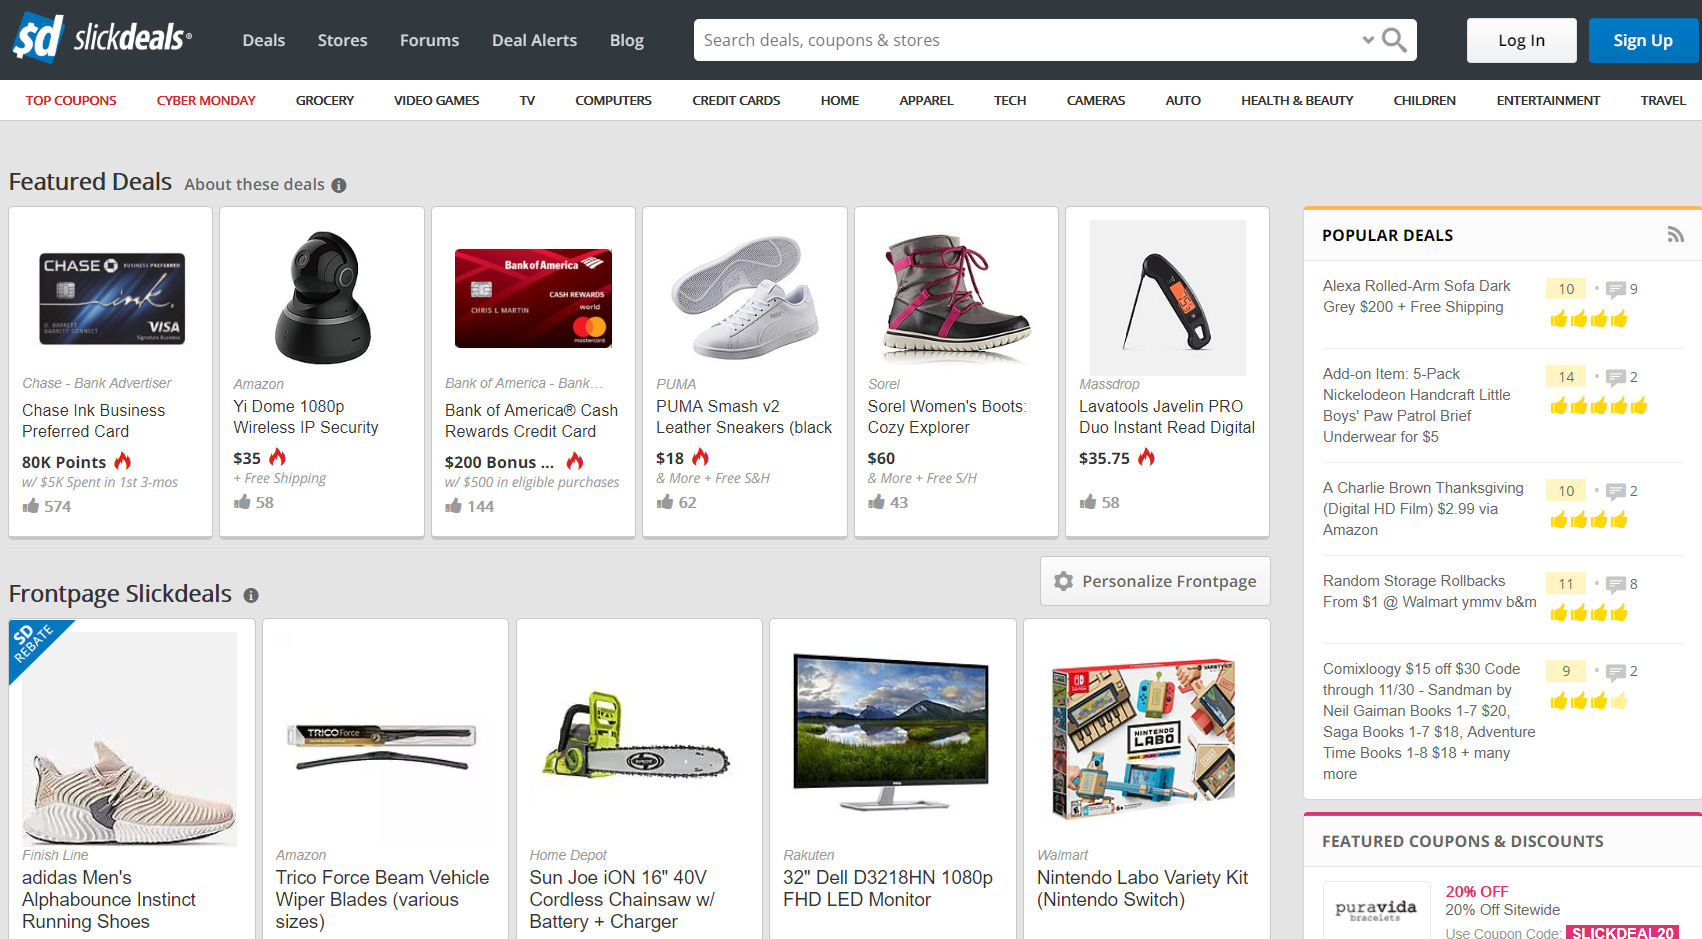Image resolution: width=1702 pixels, height=939 pixels.
Task: Open the Nintendo Labo kit image
Action: click(x=1144, y=739)
